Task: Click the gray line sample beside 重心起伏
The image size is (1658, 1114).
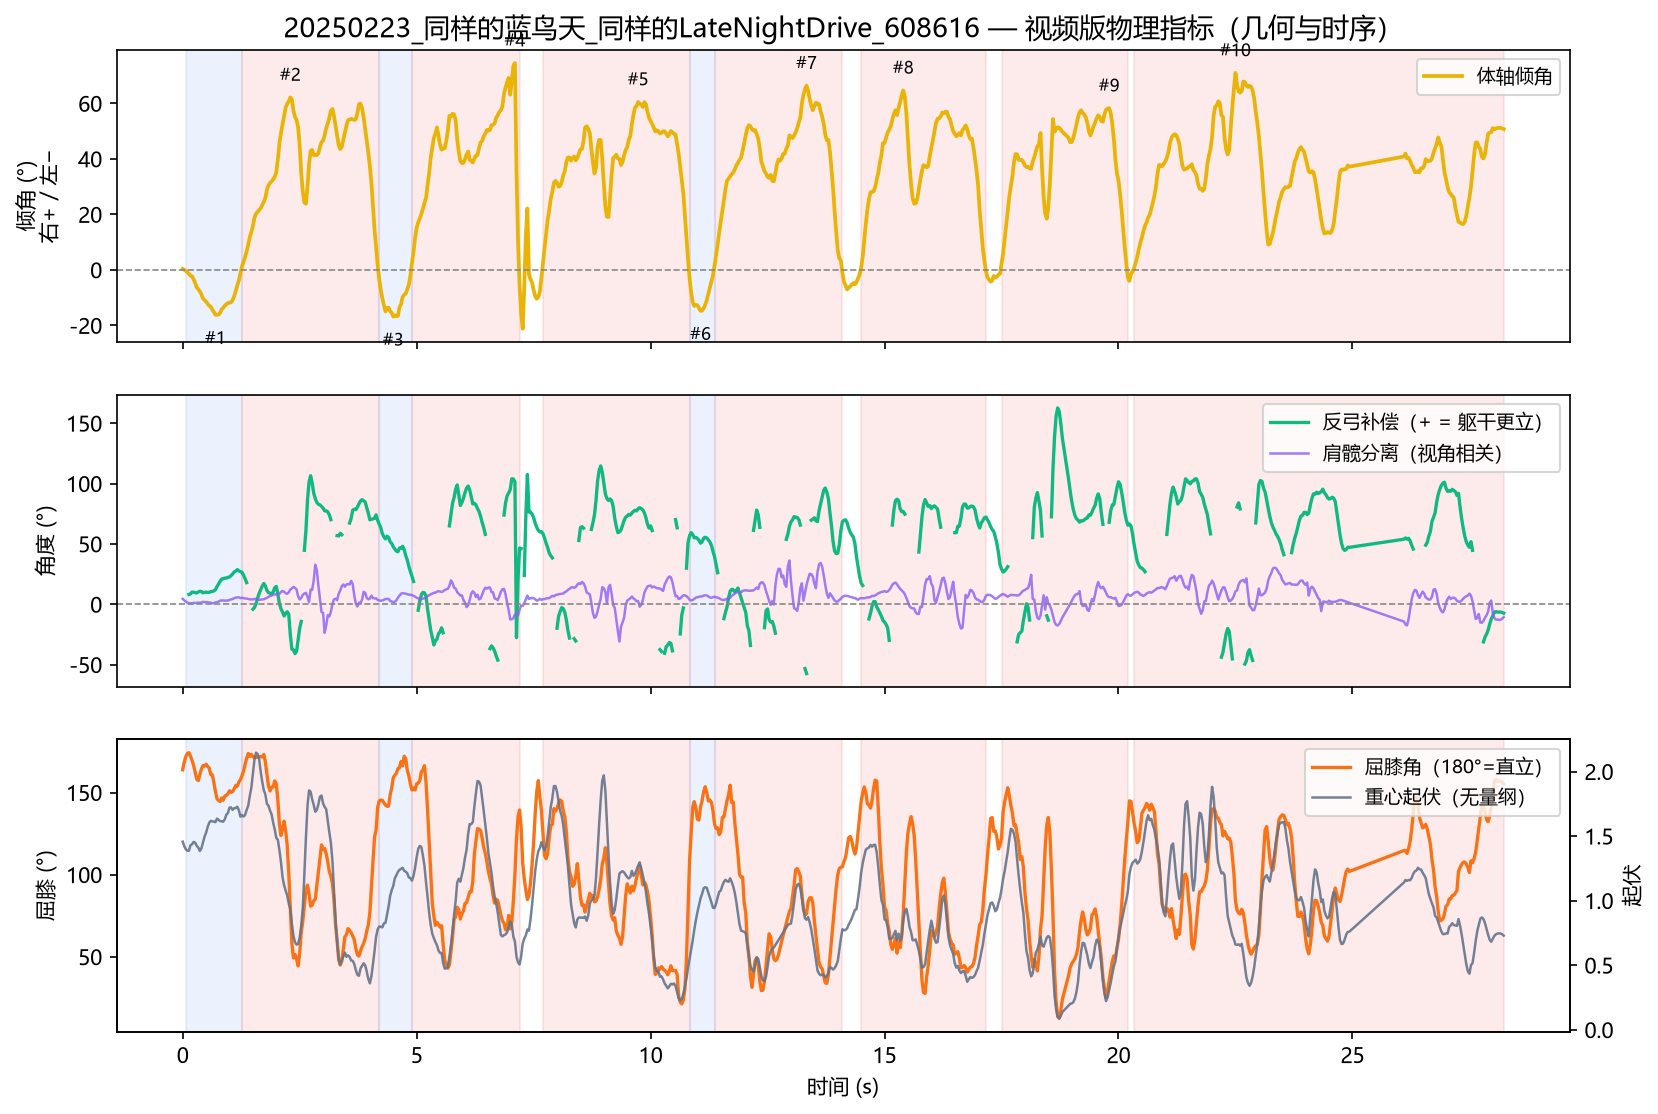Action: [1332, 797]
